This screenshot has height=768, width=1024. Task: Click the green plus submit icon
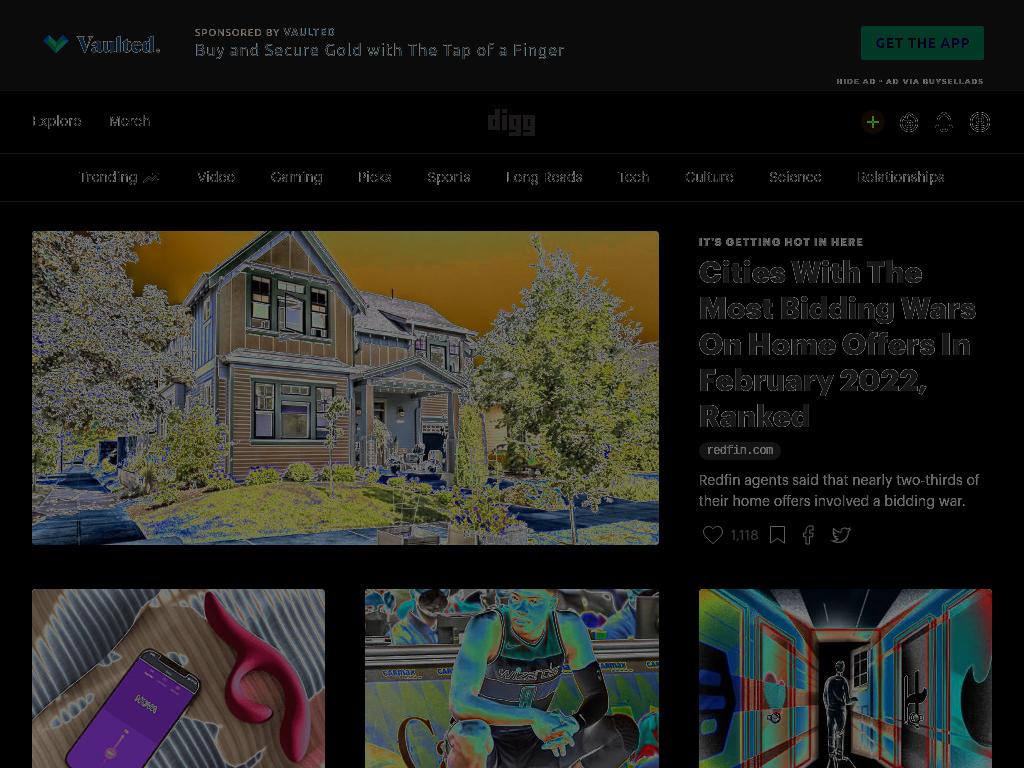click(872, 122)
